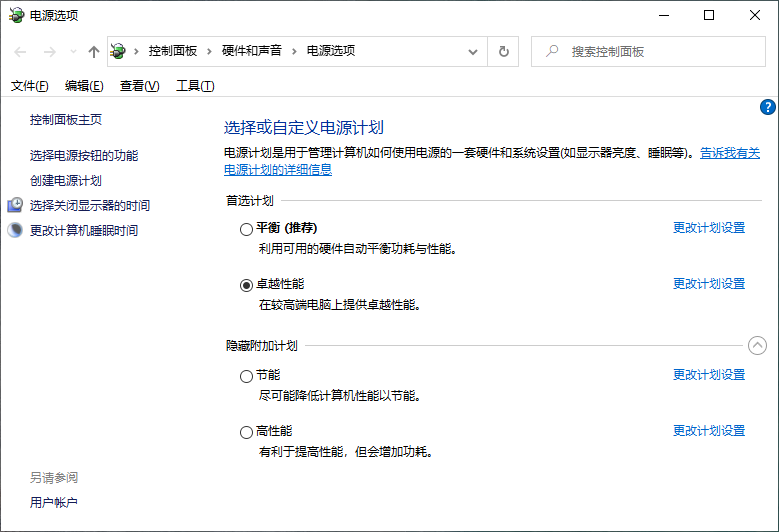The image size is (779, 532).
Task: Select the 卓越性能 power plan
Action: 246,285
